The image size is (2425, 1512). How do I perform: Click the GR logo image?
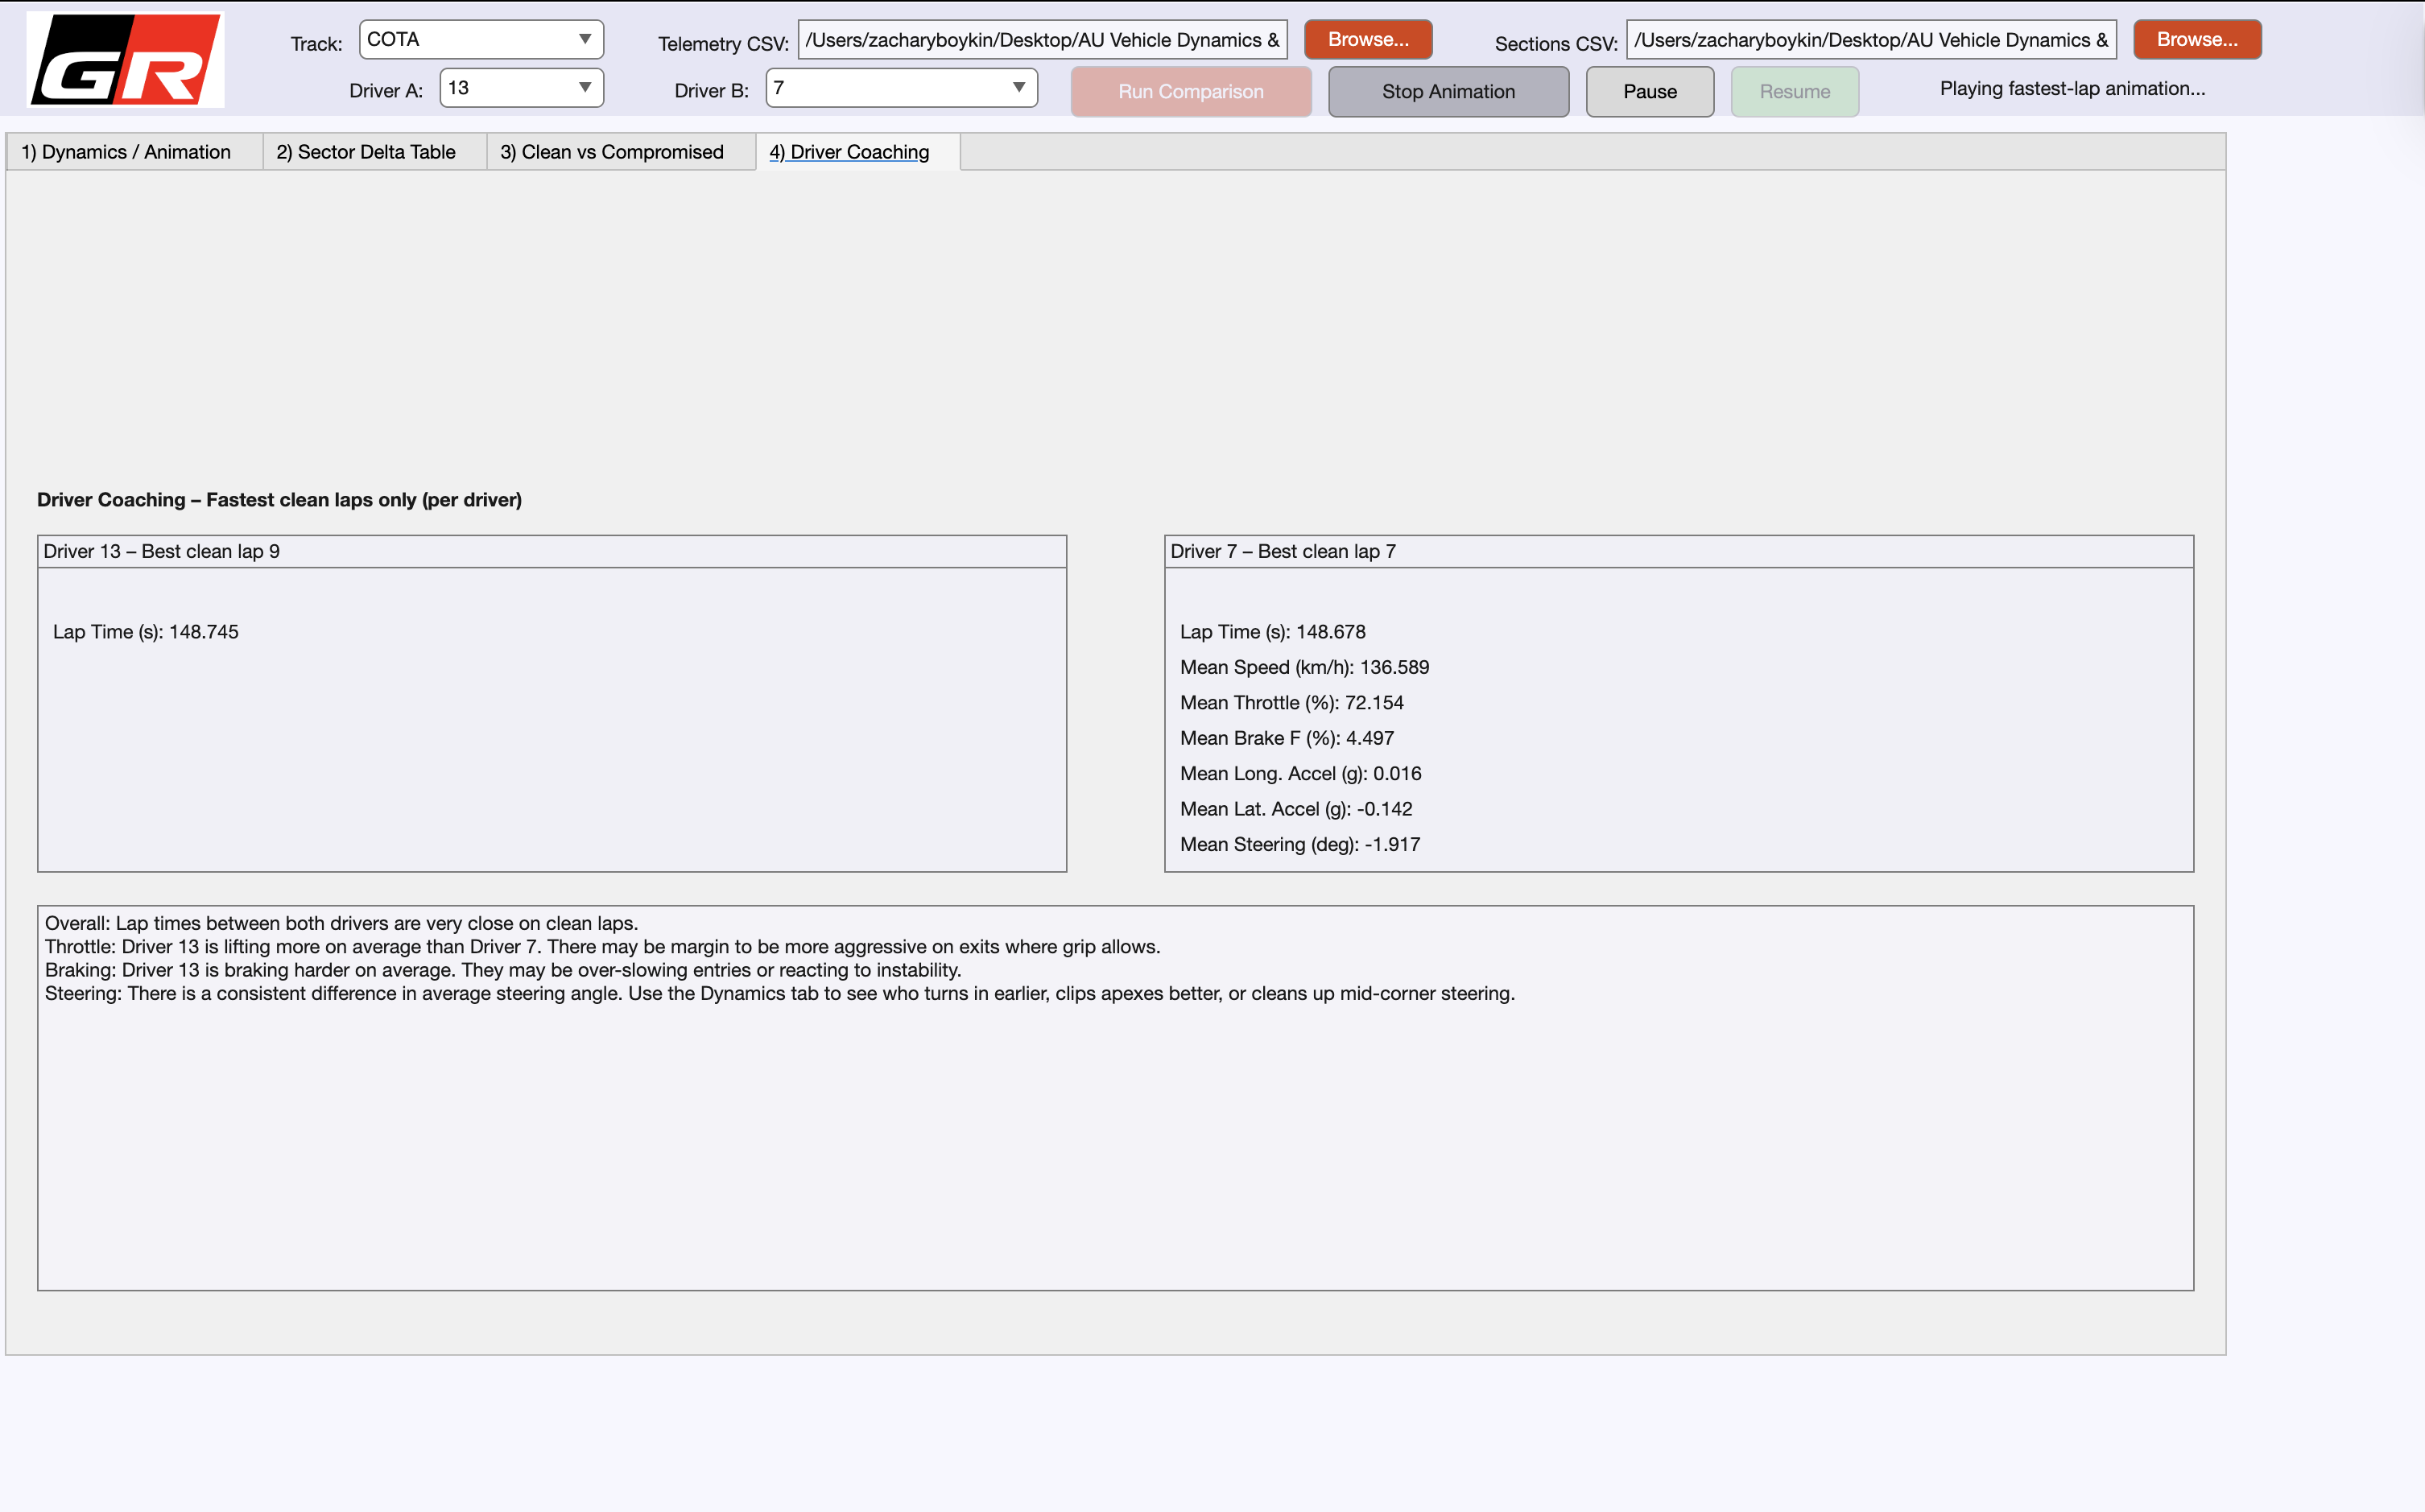coord(125,60)
